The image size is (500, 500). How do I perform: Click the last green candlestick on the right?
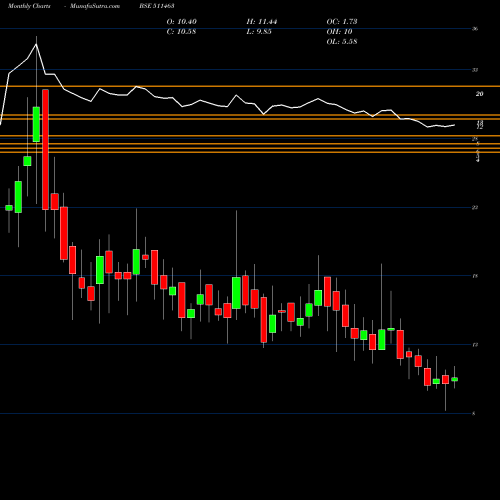coord(454,379)
